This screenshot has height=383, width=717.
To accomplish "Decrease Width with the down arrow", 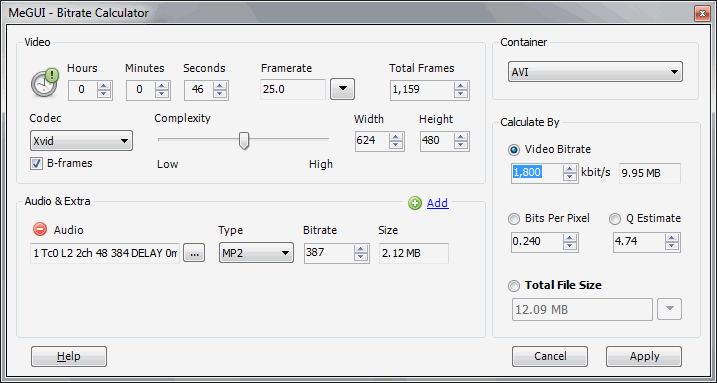I will (396, 145).
